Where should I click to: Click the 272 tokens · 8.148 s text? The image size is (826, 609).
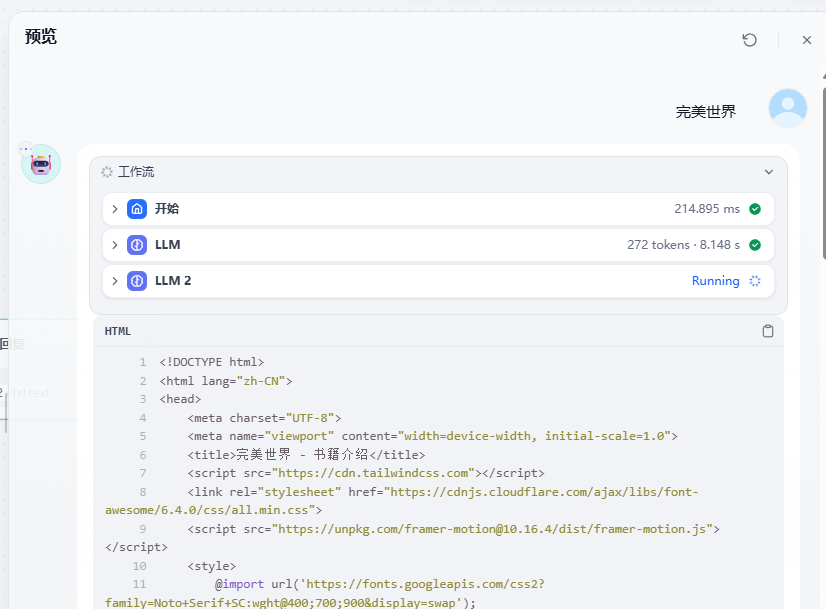tap(683, 244)
